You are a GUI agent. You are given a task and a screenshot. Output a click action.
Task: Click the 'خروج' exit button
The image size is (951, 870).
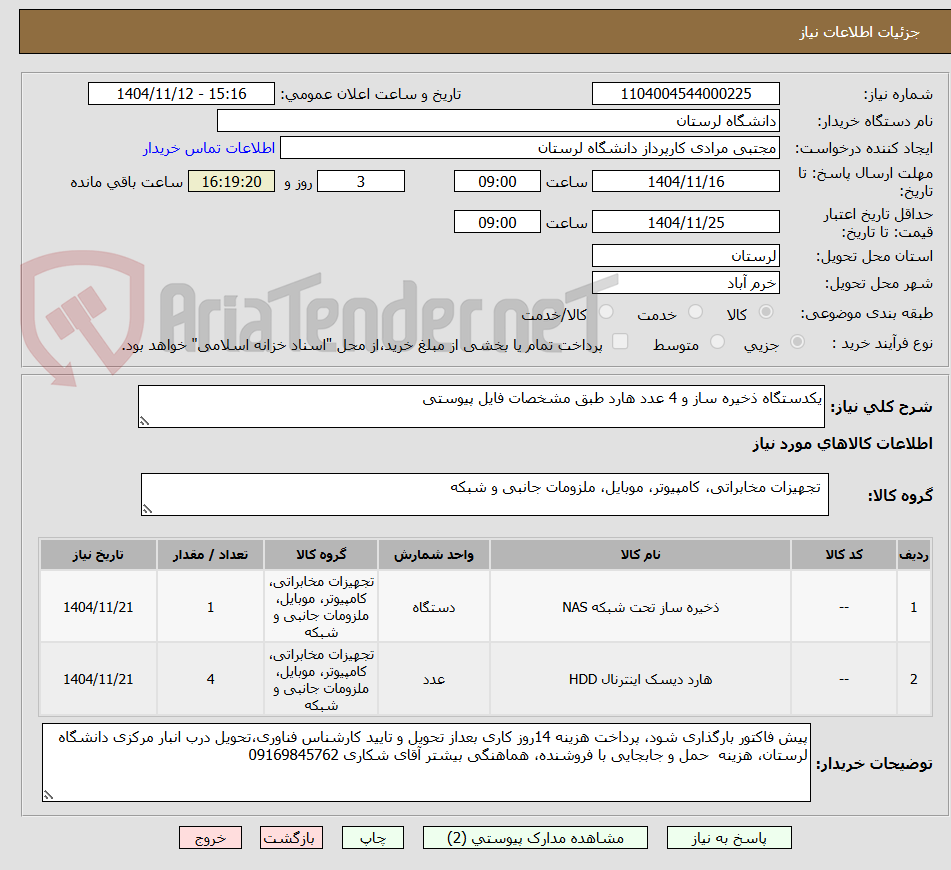pyautogui.click(x=210, y=838)
